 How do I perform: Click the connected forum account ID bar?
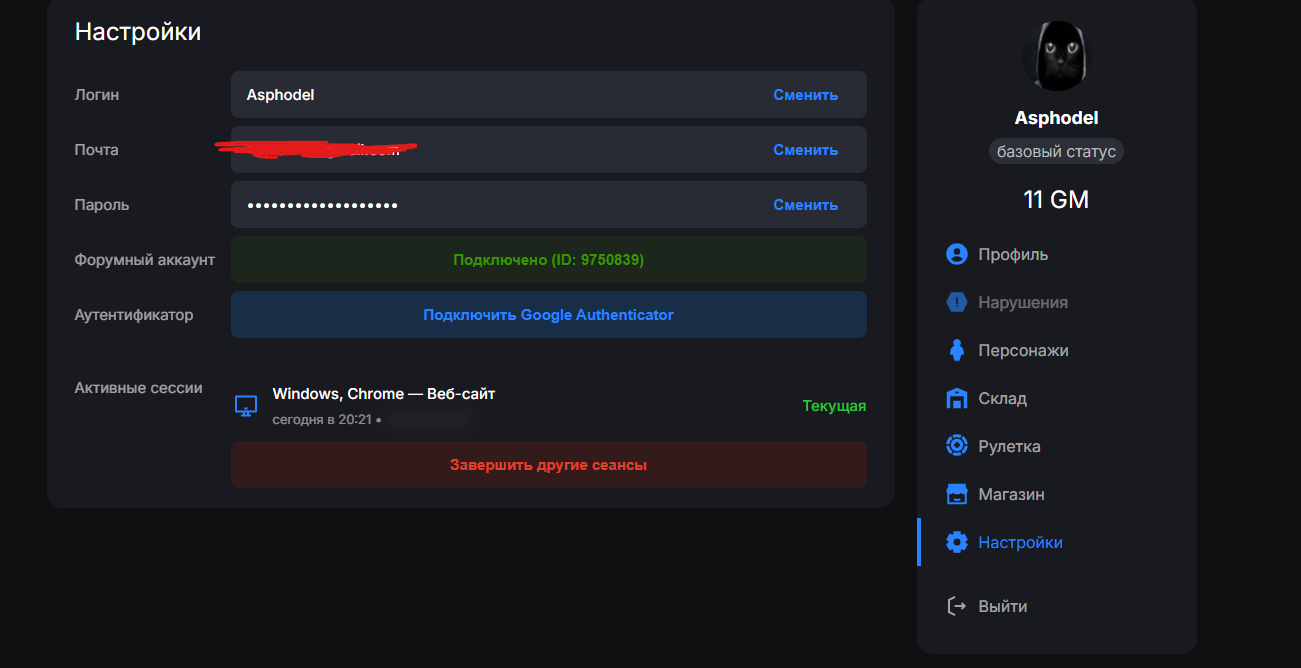click(x=548, y=260)
